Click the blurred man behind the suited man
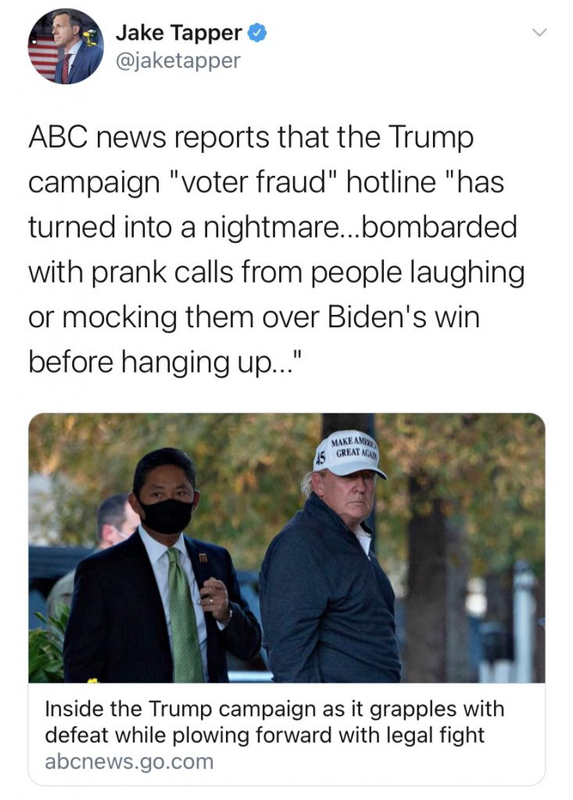This screenshot has width=573, height=800. (x=115, y=520)
